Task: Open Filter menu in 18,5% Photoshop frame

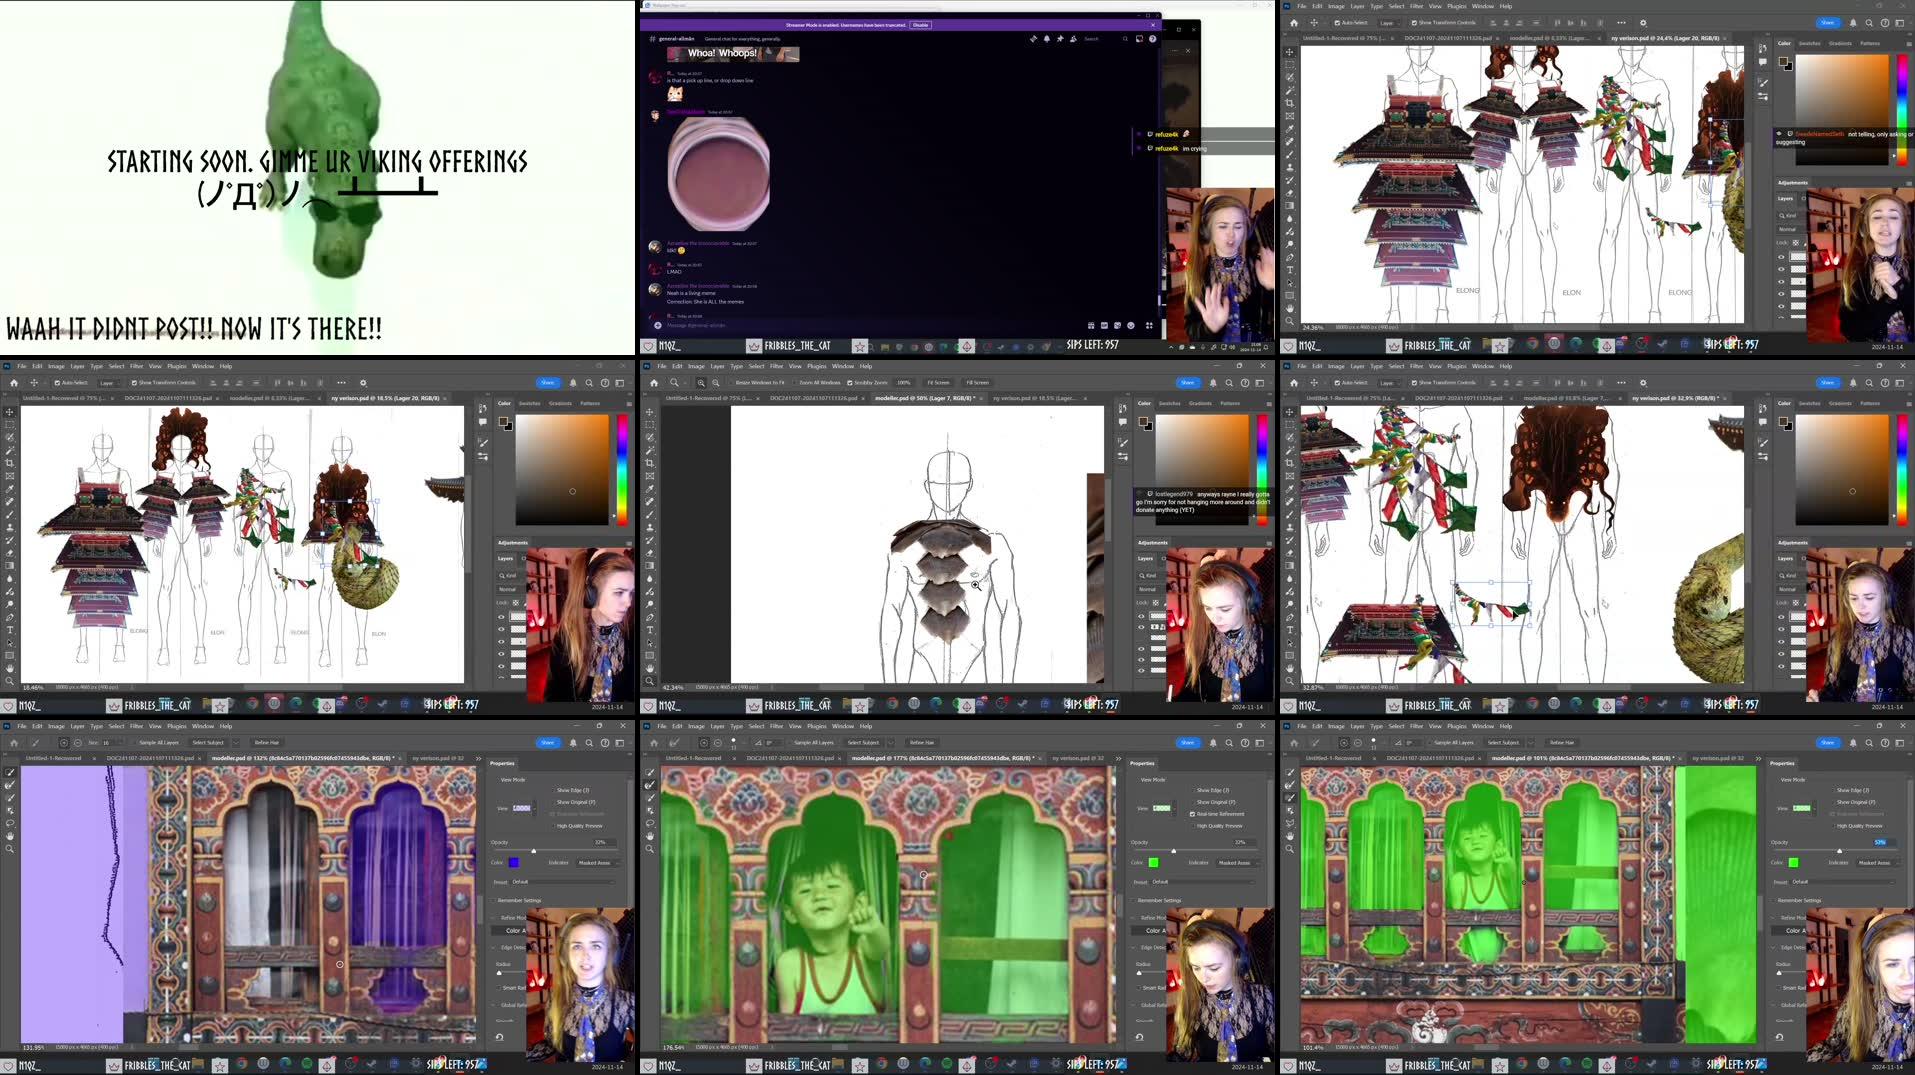Action: click(137, 366)
